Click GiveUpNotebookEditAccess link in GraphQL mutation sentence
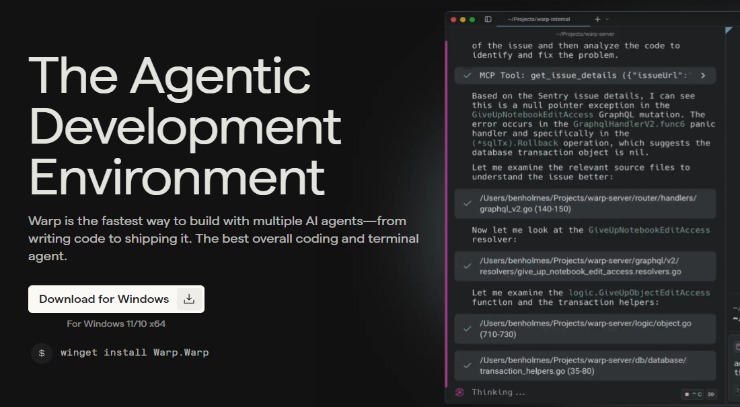The image size is (740, 407). click(533, 115)
